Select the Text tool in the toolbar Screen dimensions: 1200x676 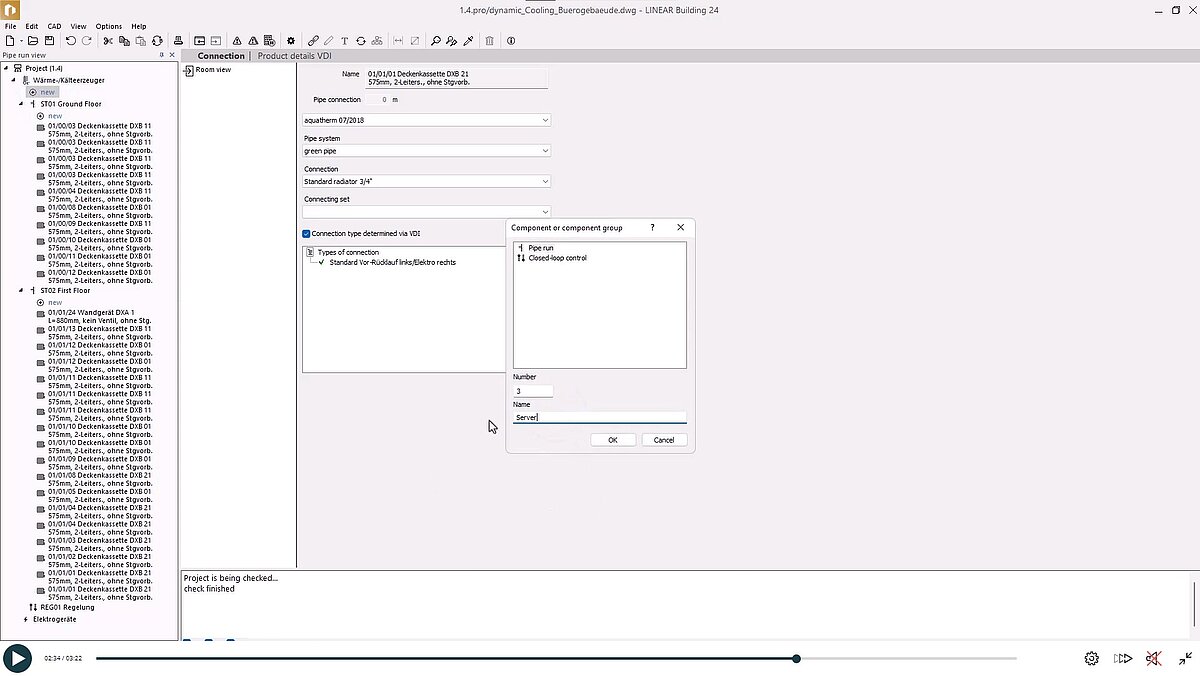tap(344, 40)
